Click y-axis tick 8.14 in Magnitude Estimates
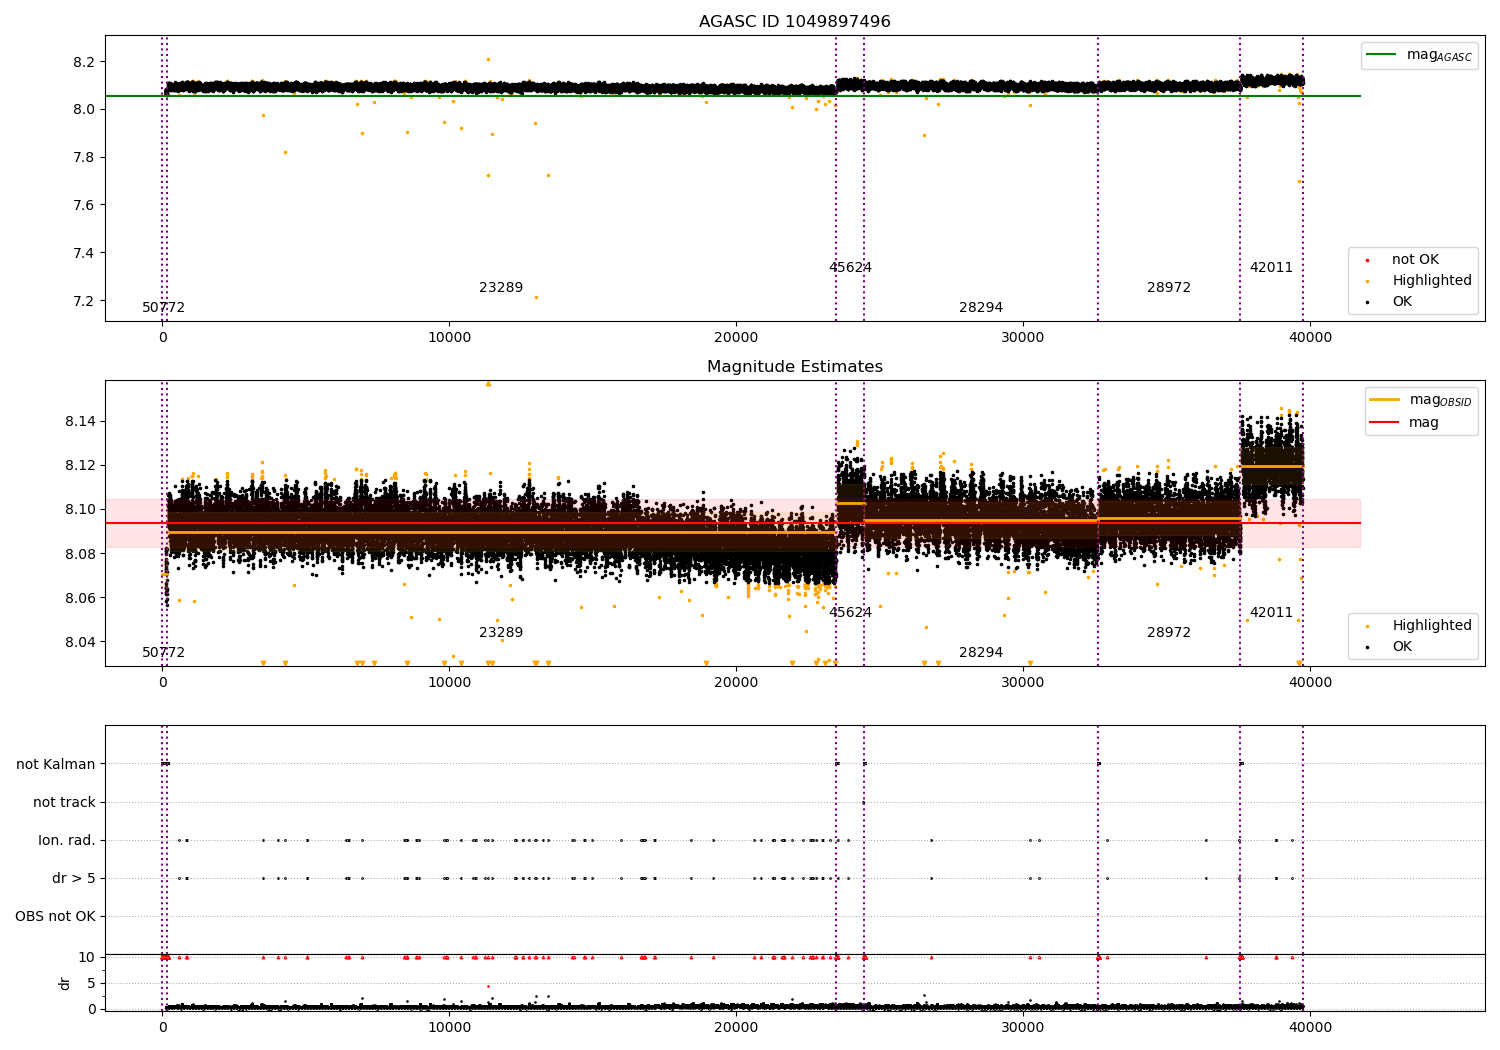Screen dimensions: 1500x1050 tap(81, 422)
